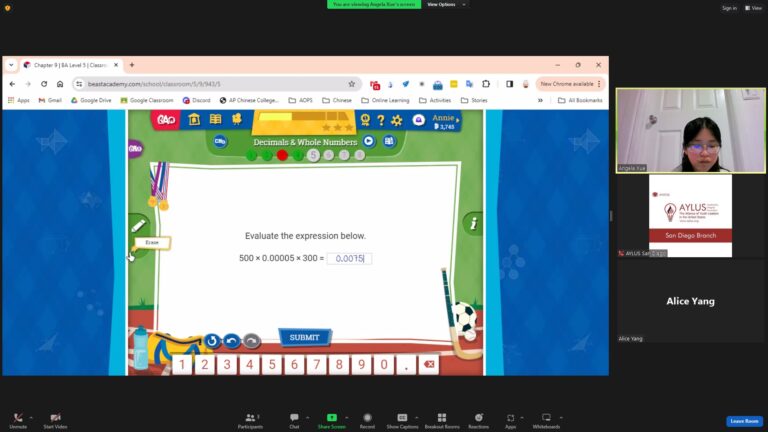This screenshot has width=768, height=432.
Task: Tap the number 9 keypad key
Action: pos(361,364)
